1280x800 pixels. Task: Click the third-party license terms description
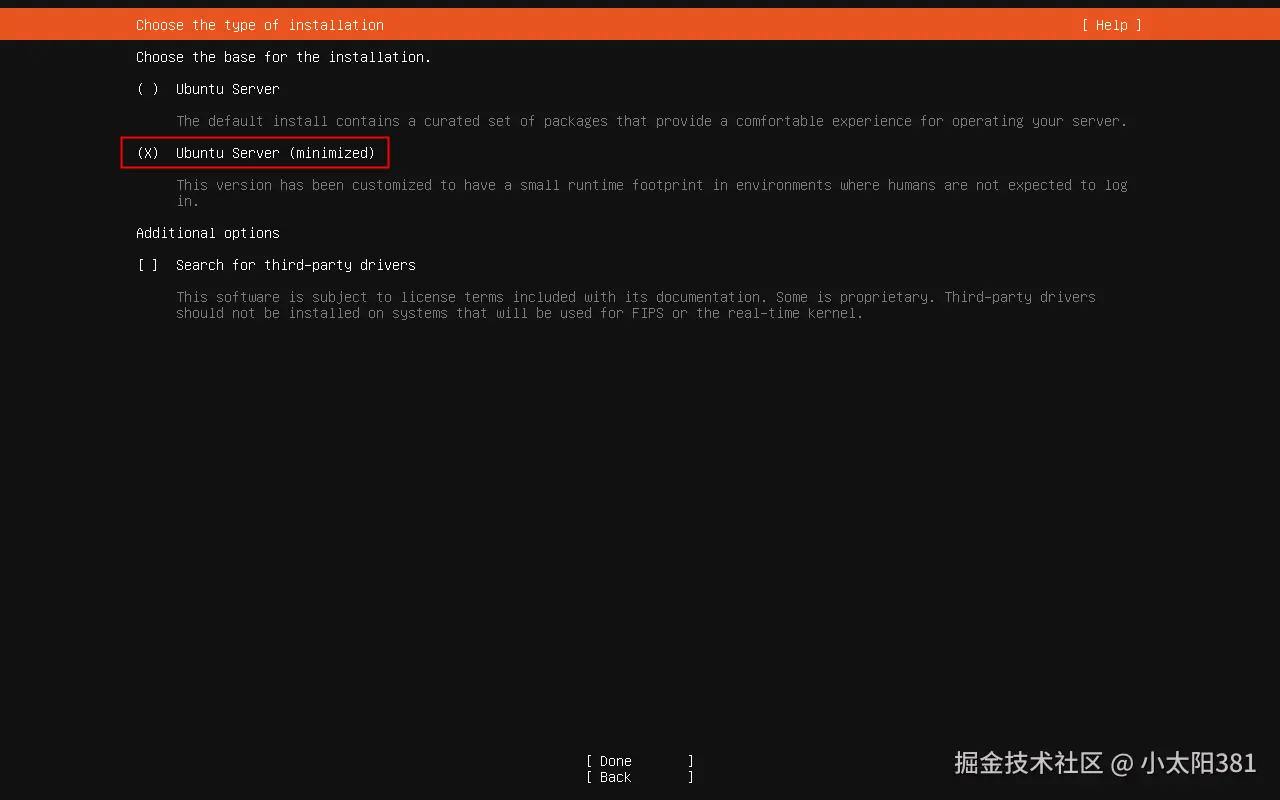636,305
